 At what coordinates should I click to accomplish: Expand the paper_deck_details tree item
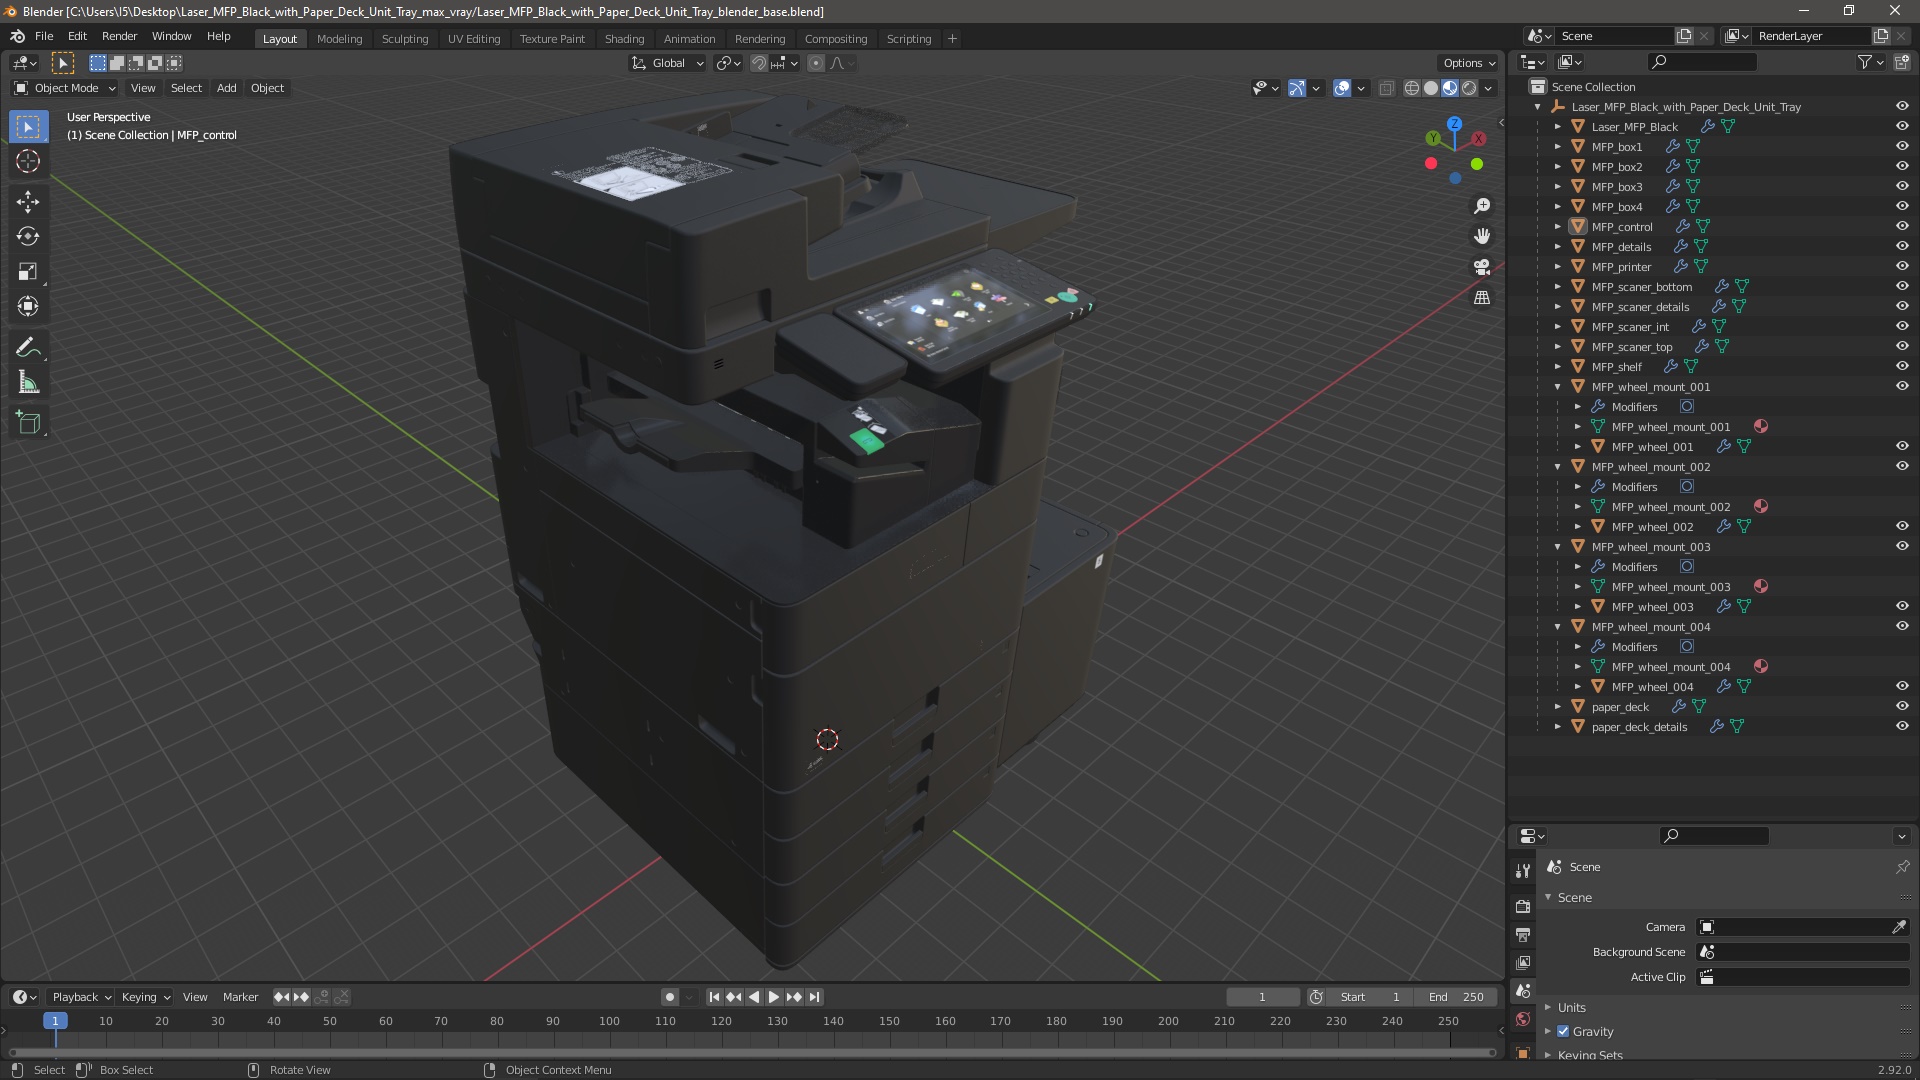click(x=1557, y=726)
